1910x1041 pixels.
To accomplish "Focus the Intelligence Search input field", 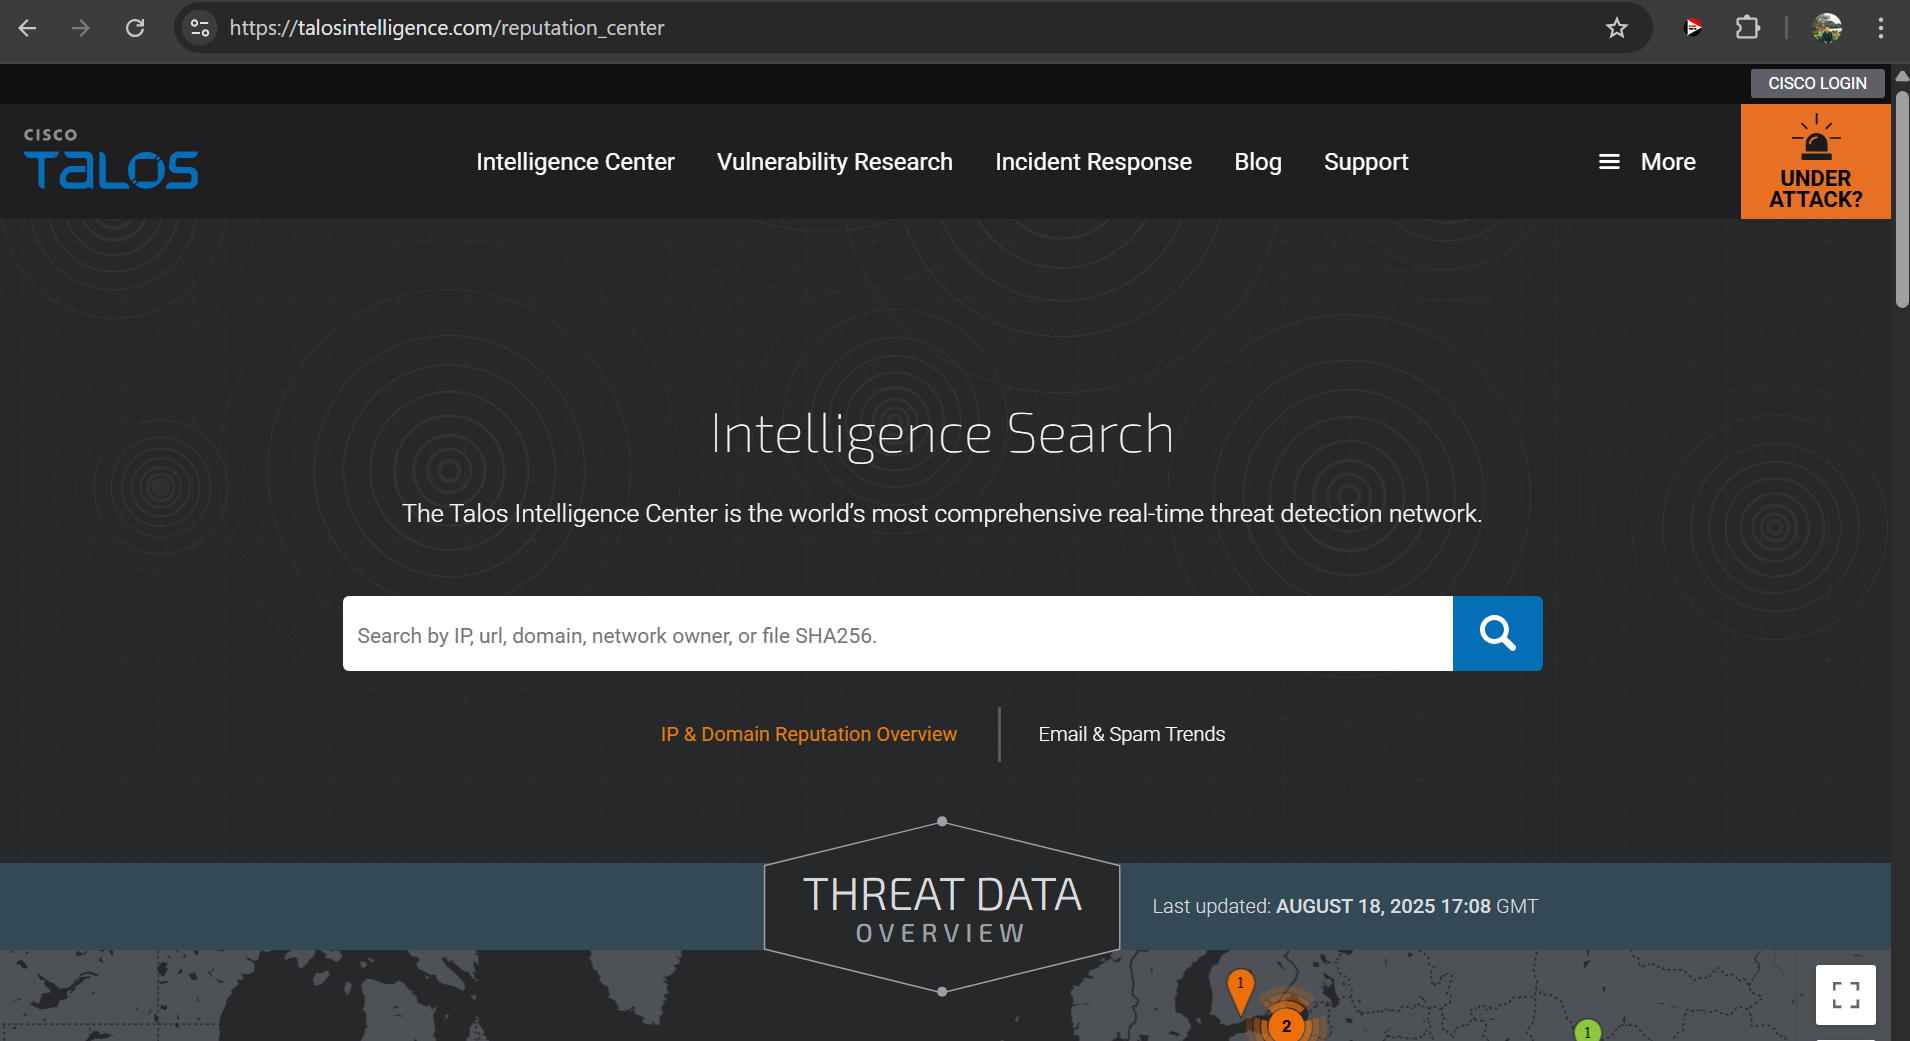I will click(897, 634).
